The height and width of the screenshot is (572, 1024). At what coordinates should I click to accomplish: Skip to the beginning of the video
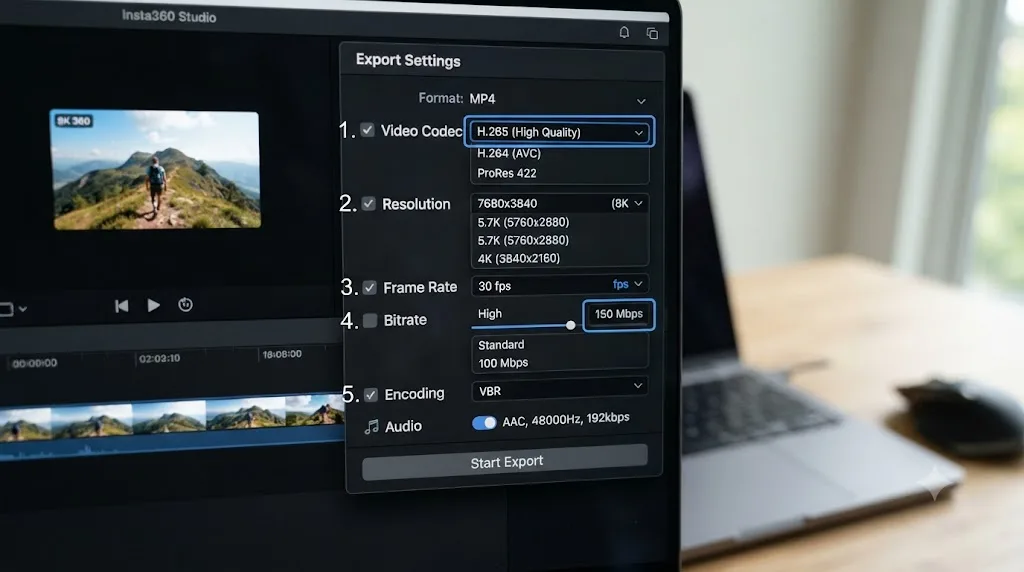[x=121, y=306]
